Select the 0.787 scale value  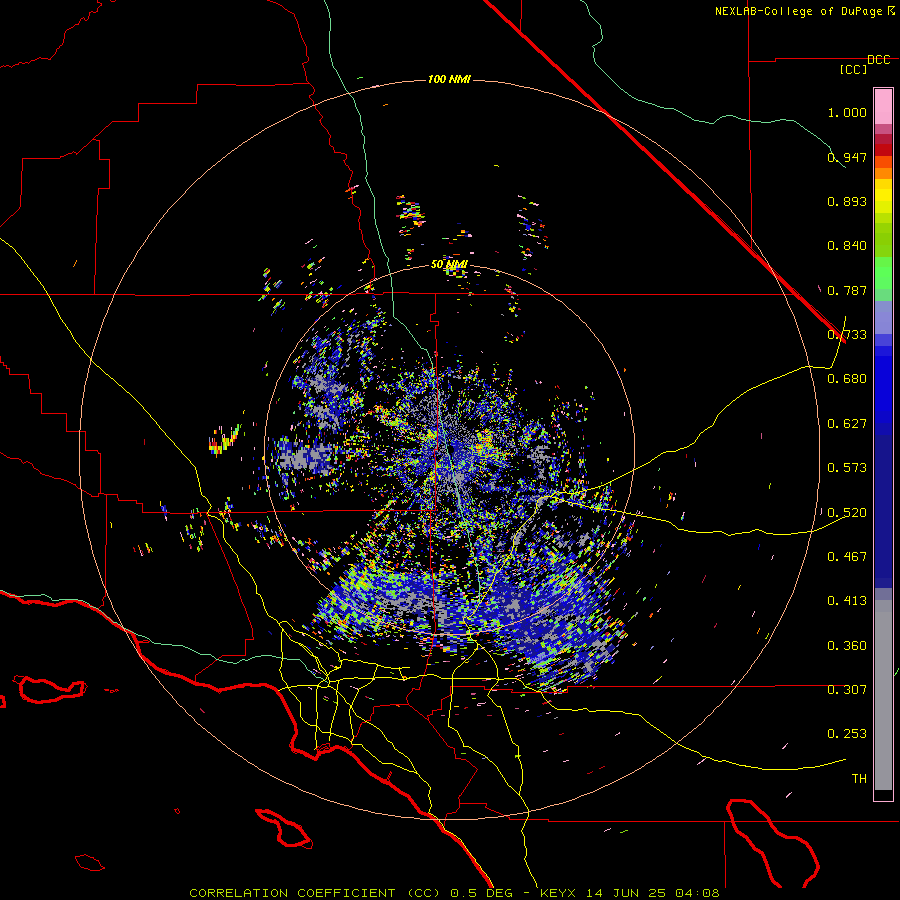click(x=847, y=290)
